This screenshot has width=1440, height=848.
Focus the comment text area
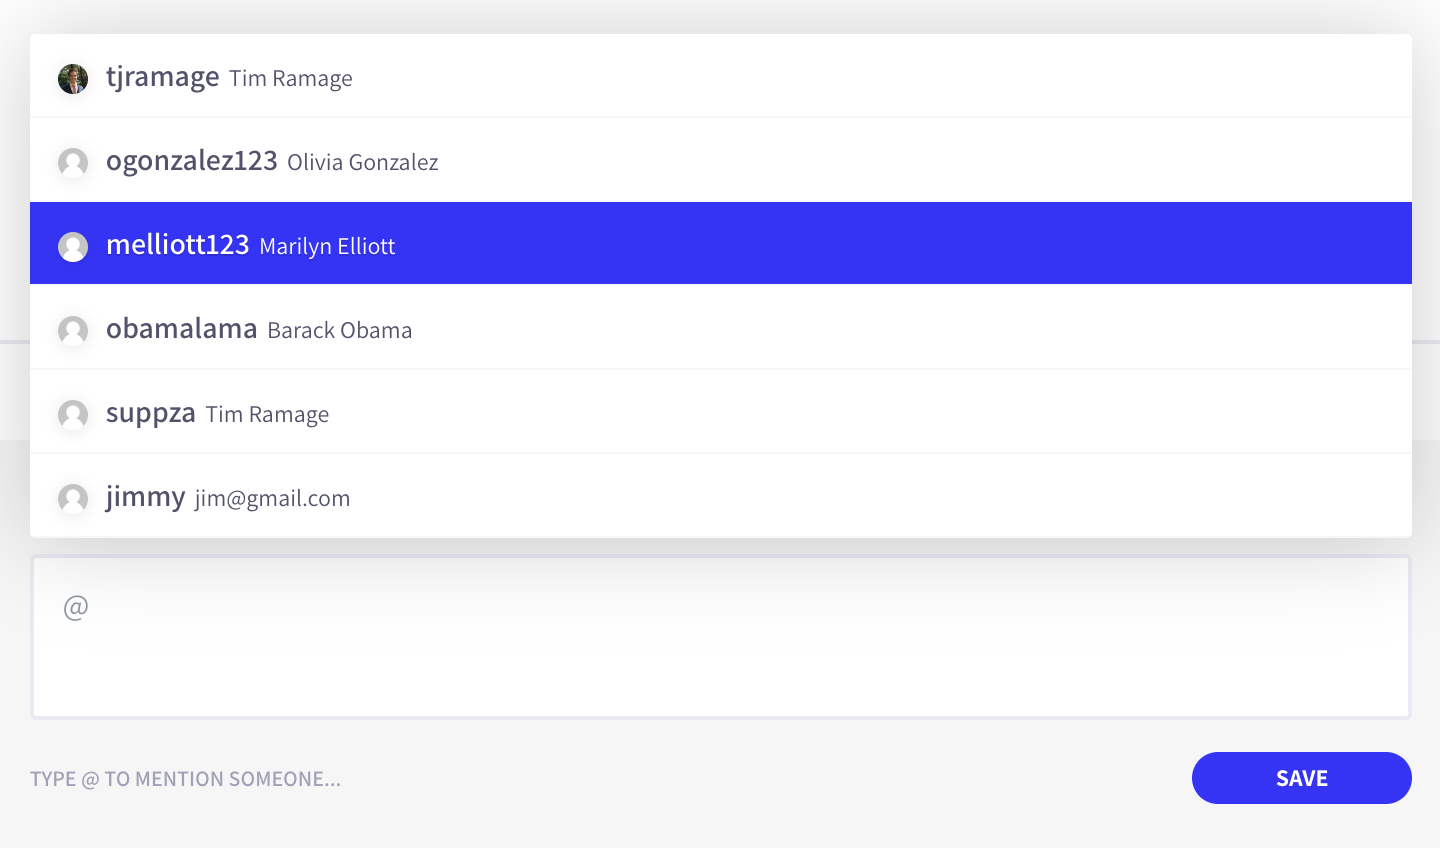pos(721,637)
